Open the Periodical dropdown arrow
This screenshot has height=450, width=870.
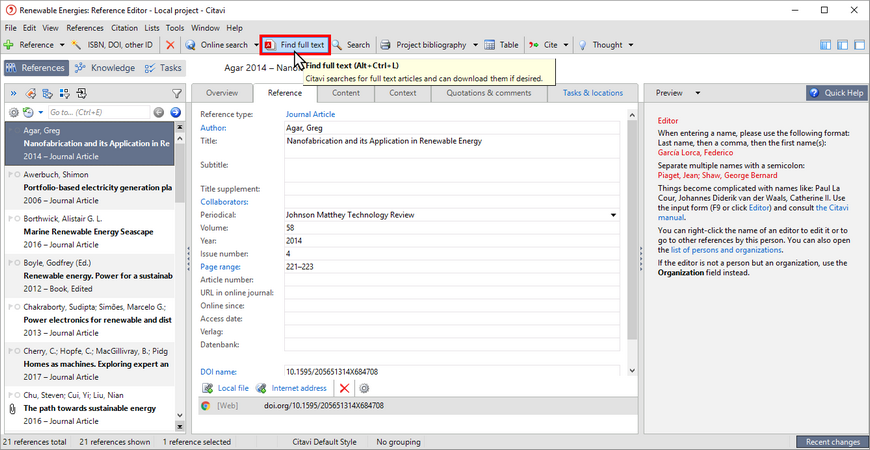[614, 215]
